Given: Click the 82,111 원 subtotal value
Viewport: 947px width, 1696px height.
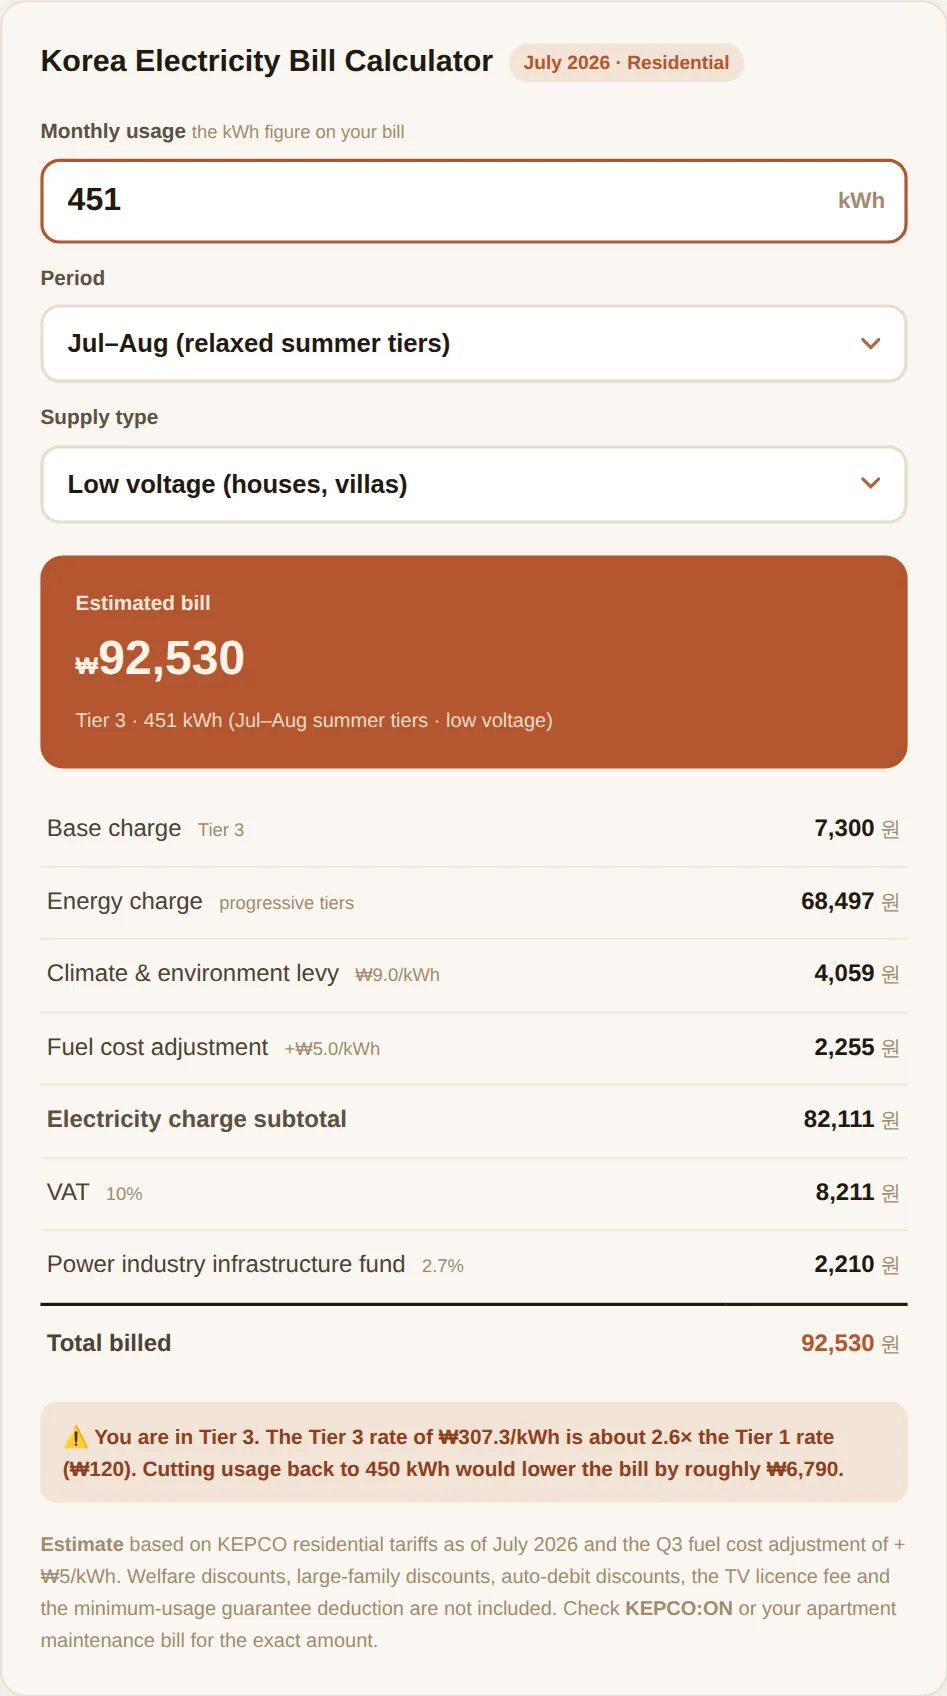Looking at the screenshot, I should (851, 1120).
